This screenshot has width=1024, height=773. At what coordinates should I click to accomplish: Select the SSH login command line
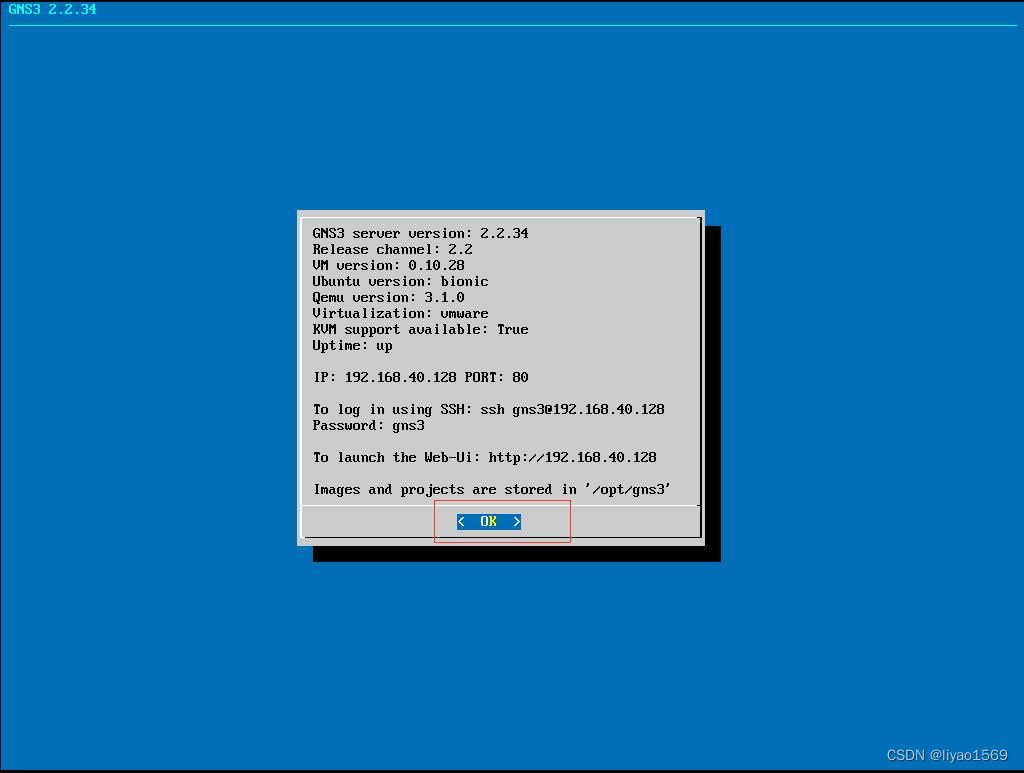coord(489,409)
